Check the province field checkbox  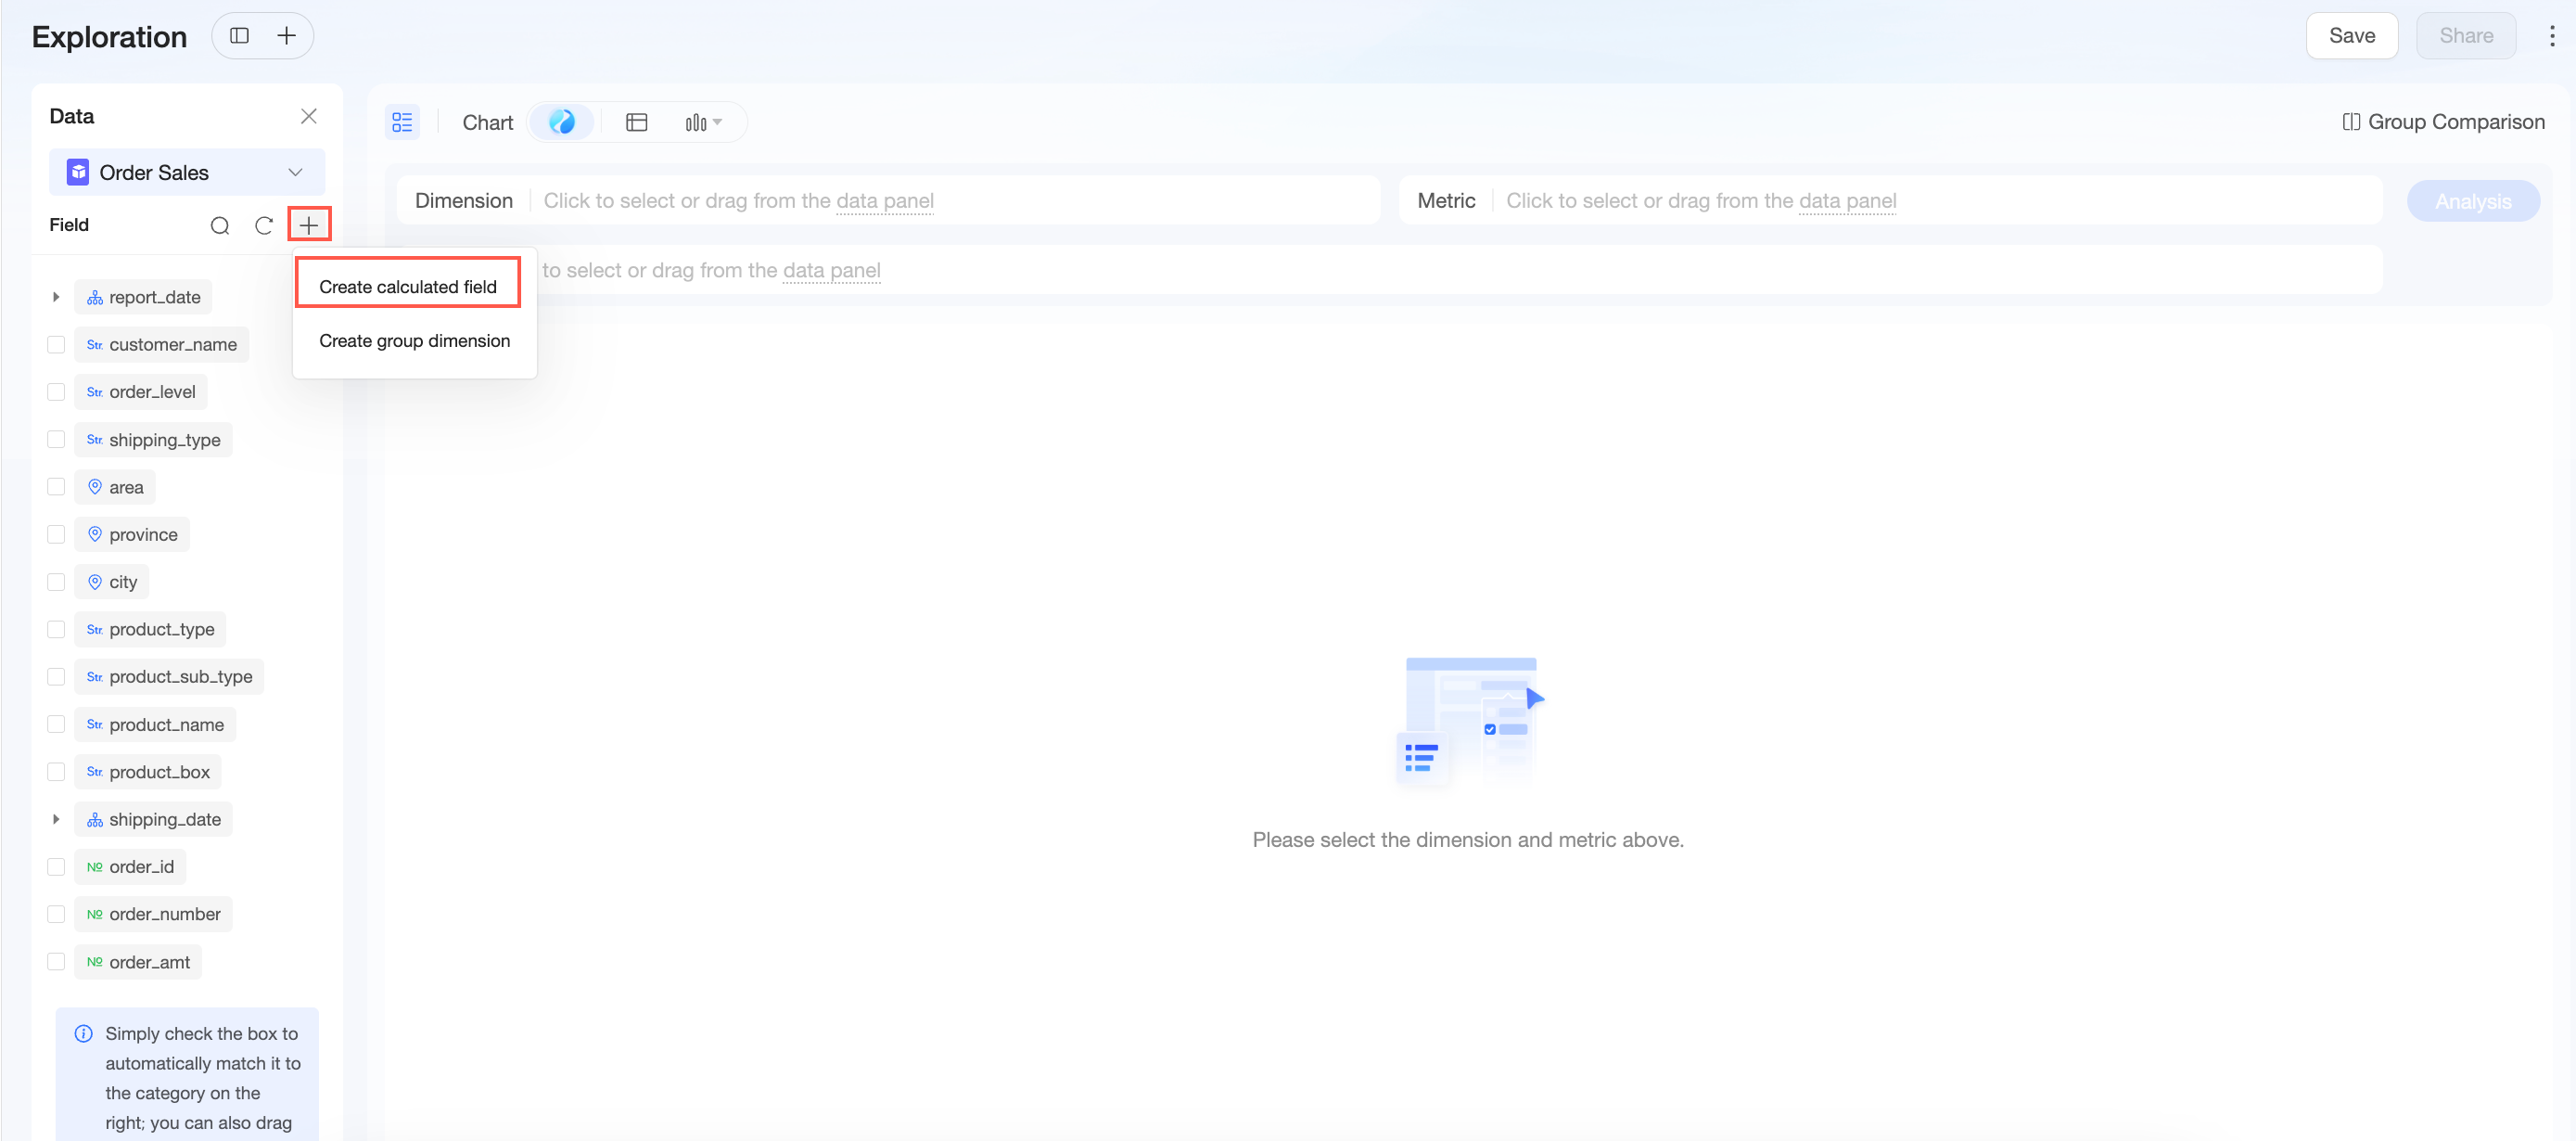coord(56,534)
